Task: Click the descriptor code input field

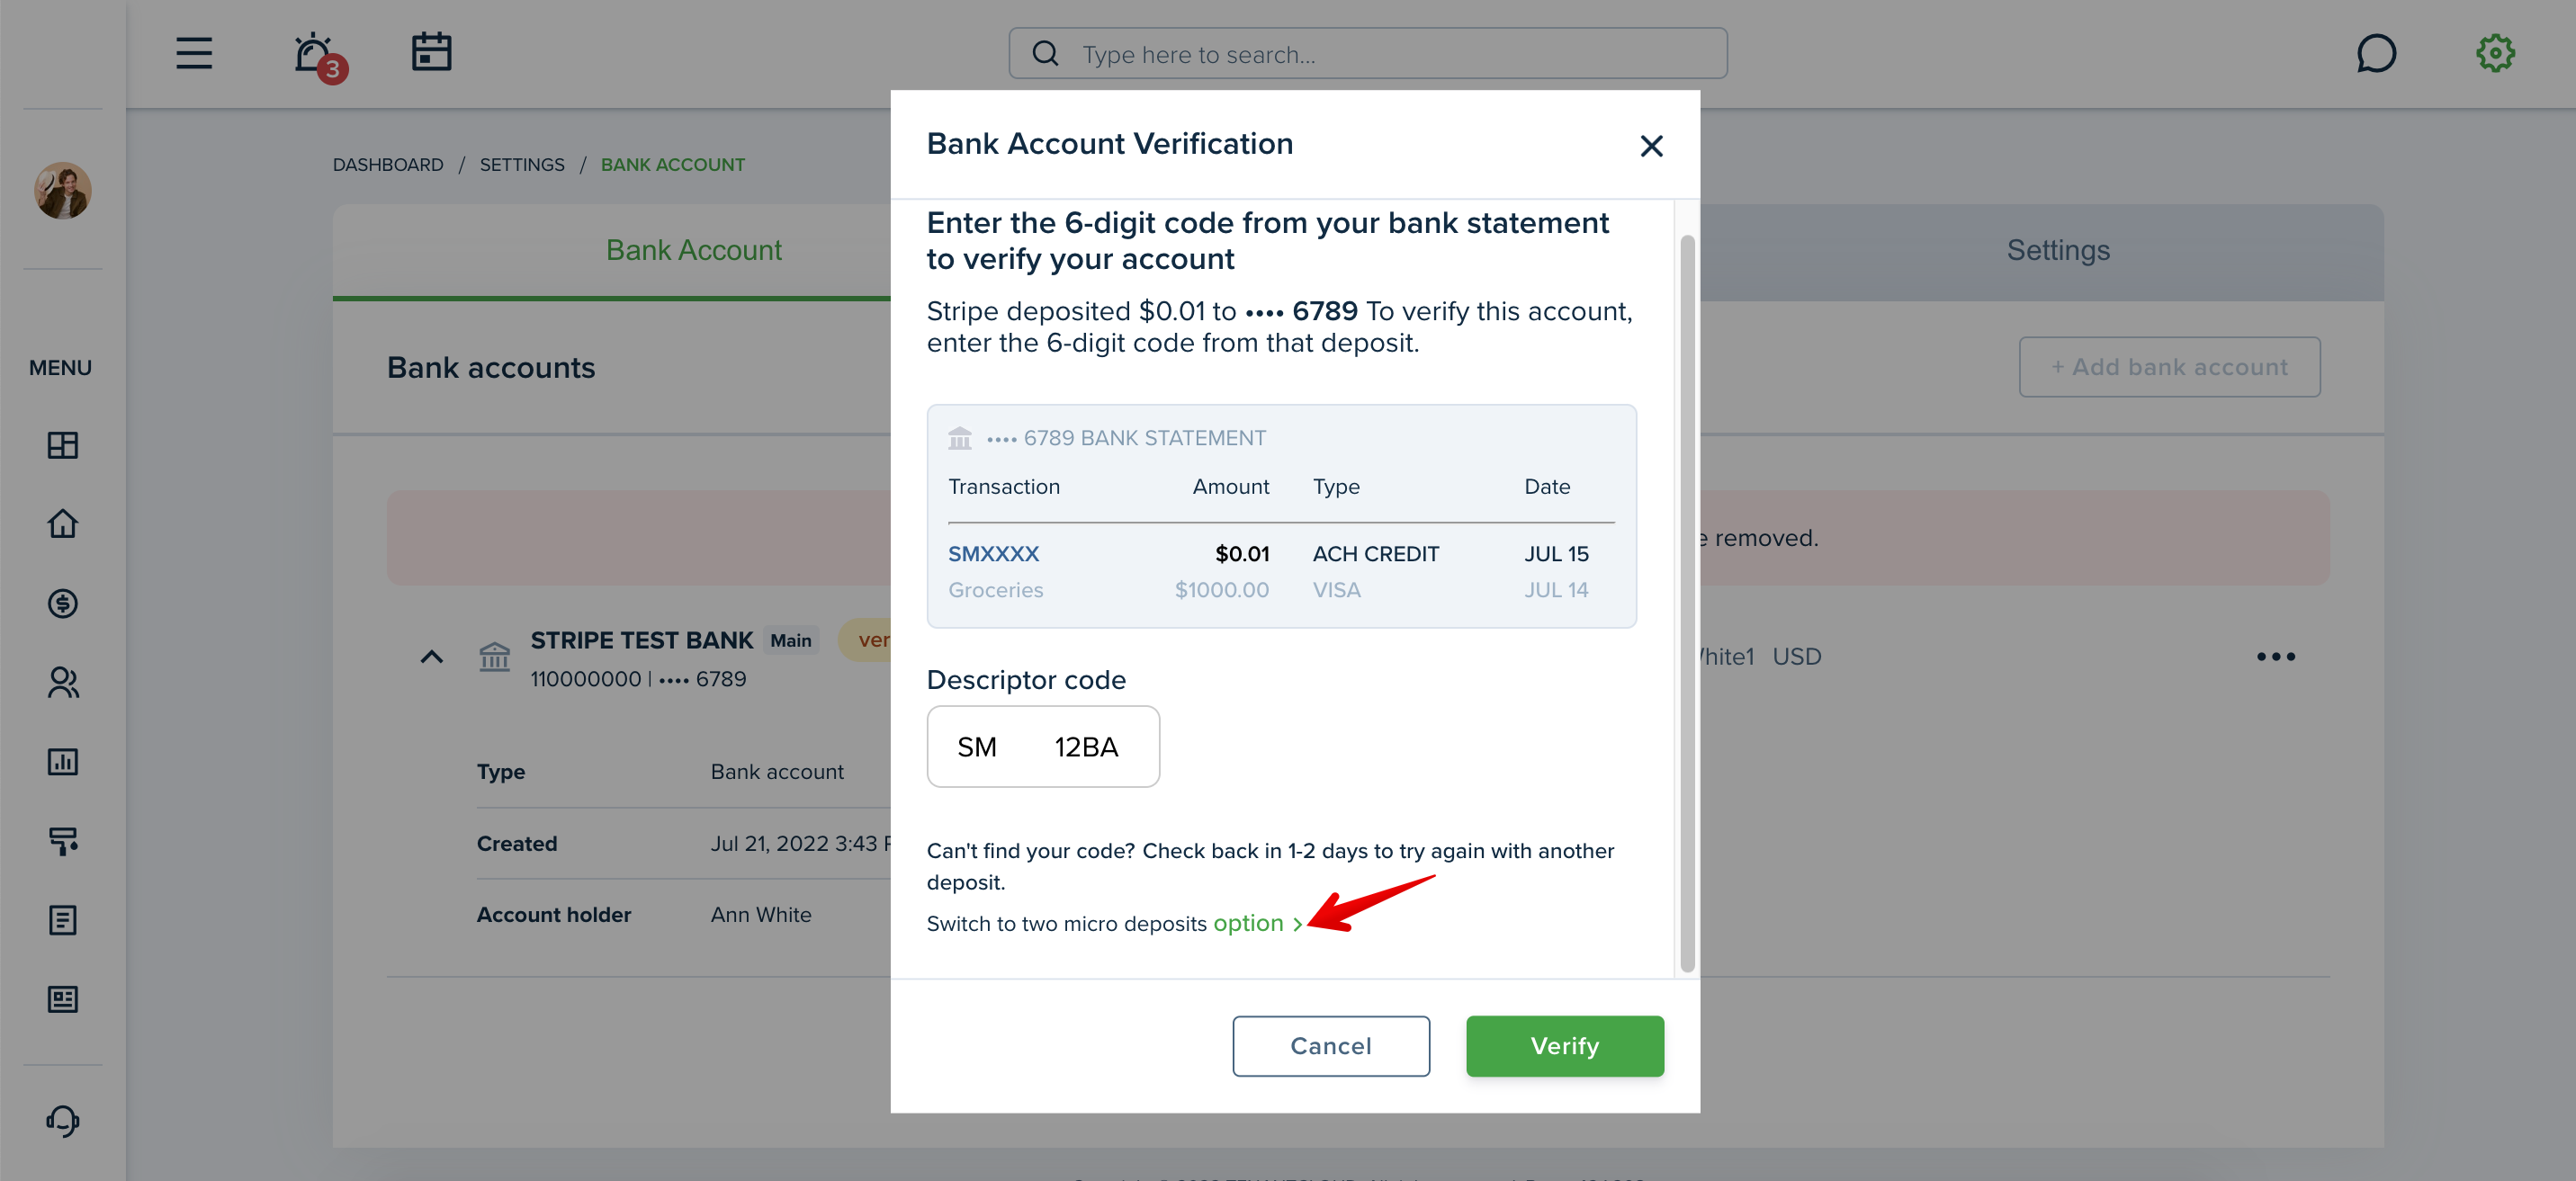Action: click(1043, 746)
